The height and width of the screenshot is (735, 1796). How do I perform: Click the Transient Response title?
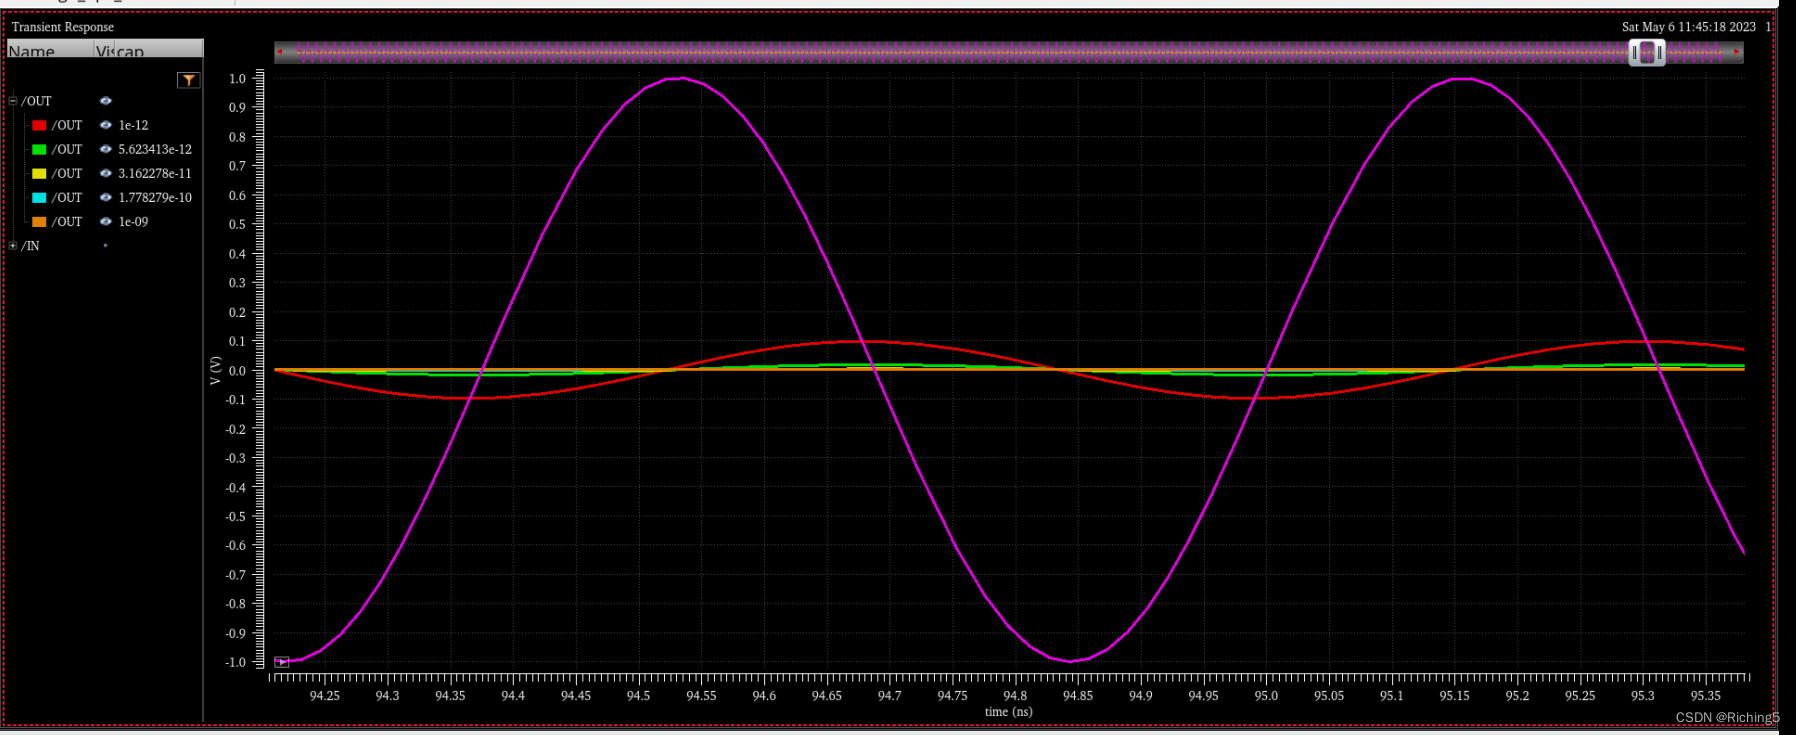(63, 27)
